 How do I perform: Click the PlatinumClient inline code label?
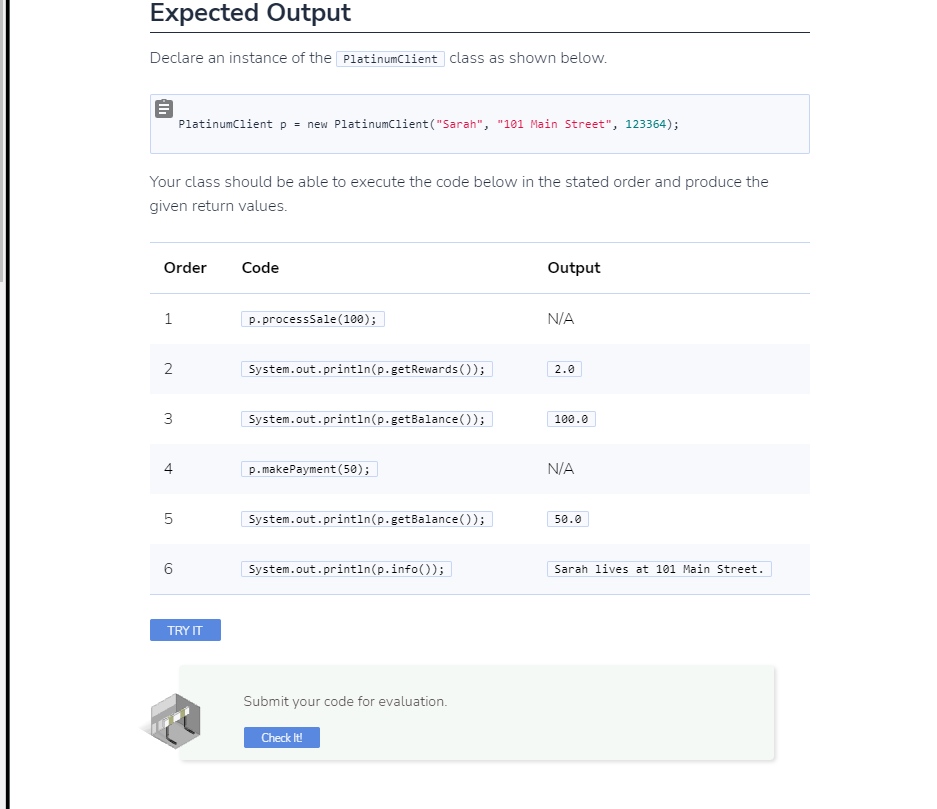point(390,59)
